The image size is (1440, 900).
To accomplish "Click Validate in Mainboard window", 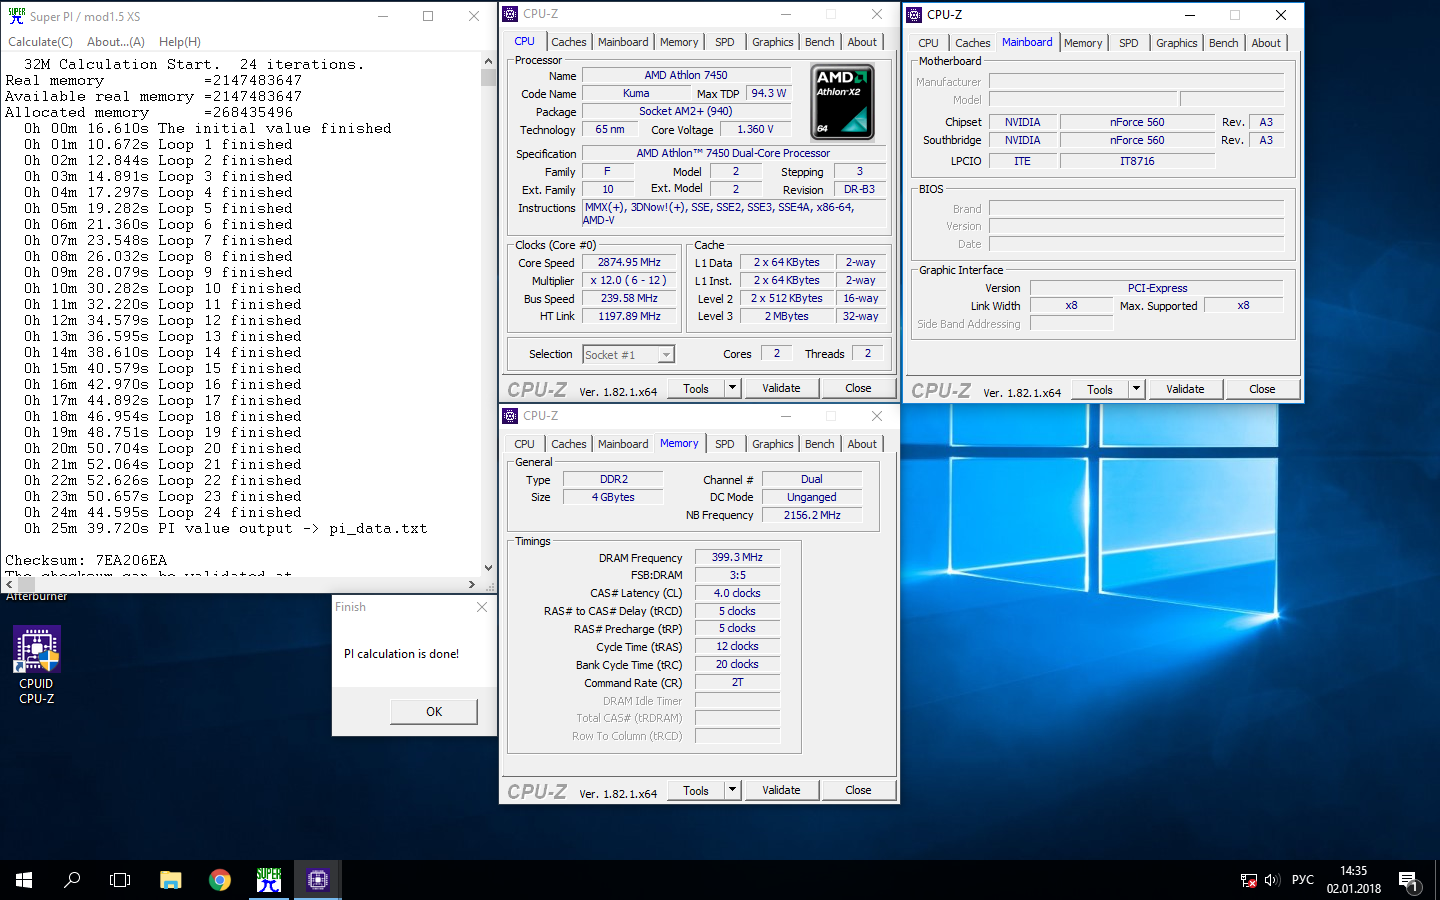I will (x=1185, y=389).
